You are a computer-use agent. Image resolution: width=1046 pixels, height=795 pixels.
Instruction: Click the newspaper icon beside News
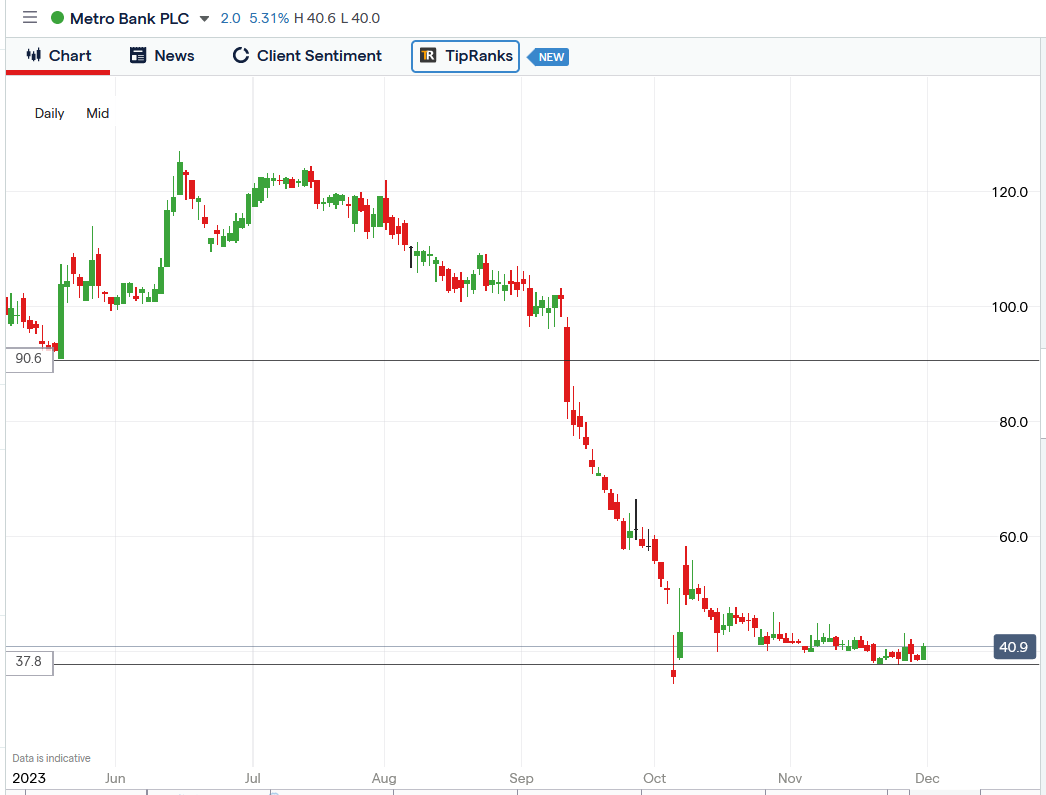[x=138, y=55]
